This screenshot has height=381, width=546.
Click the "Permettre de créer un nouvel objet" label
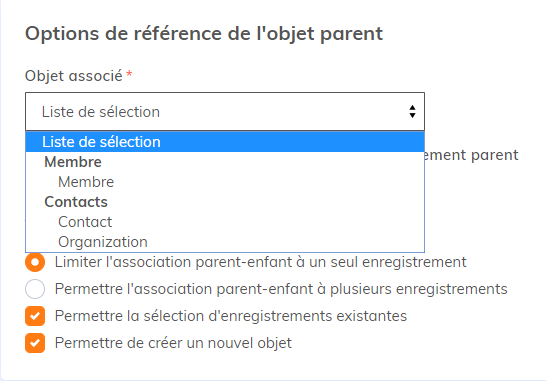(x=173, y=343)
